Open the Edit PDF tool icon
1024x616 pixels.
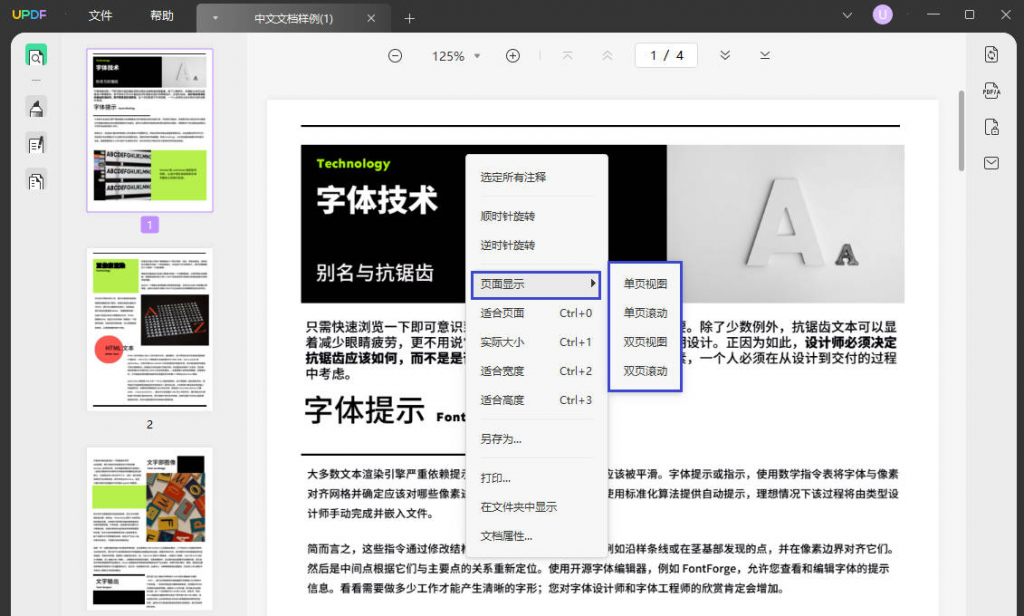pos(36,144)
